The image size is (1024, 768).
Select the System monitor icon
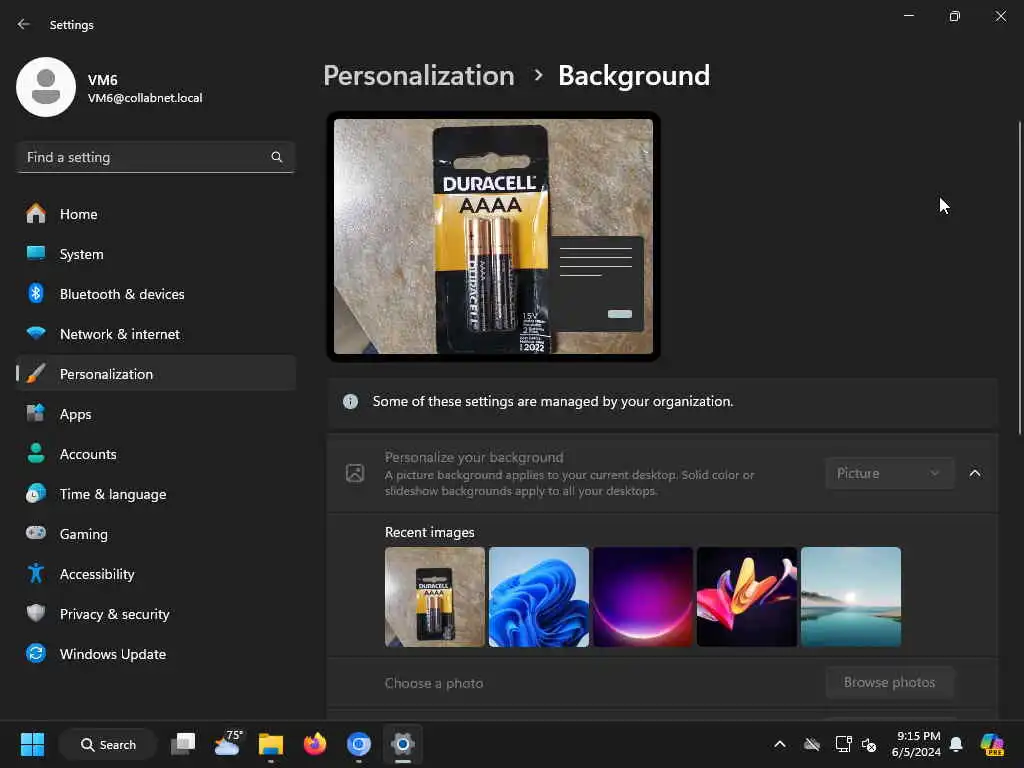click(36, 253)
